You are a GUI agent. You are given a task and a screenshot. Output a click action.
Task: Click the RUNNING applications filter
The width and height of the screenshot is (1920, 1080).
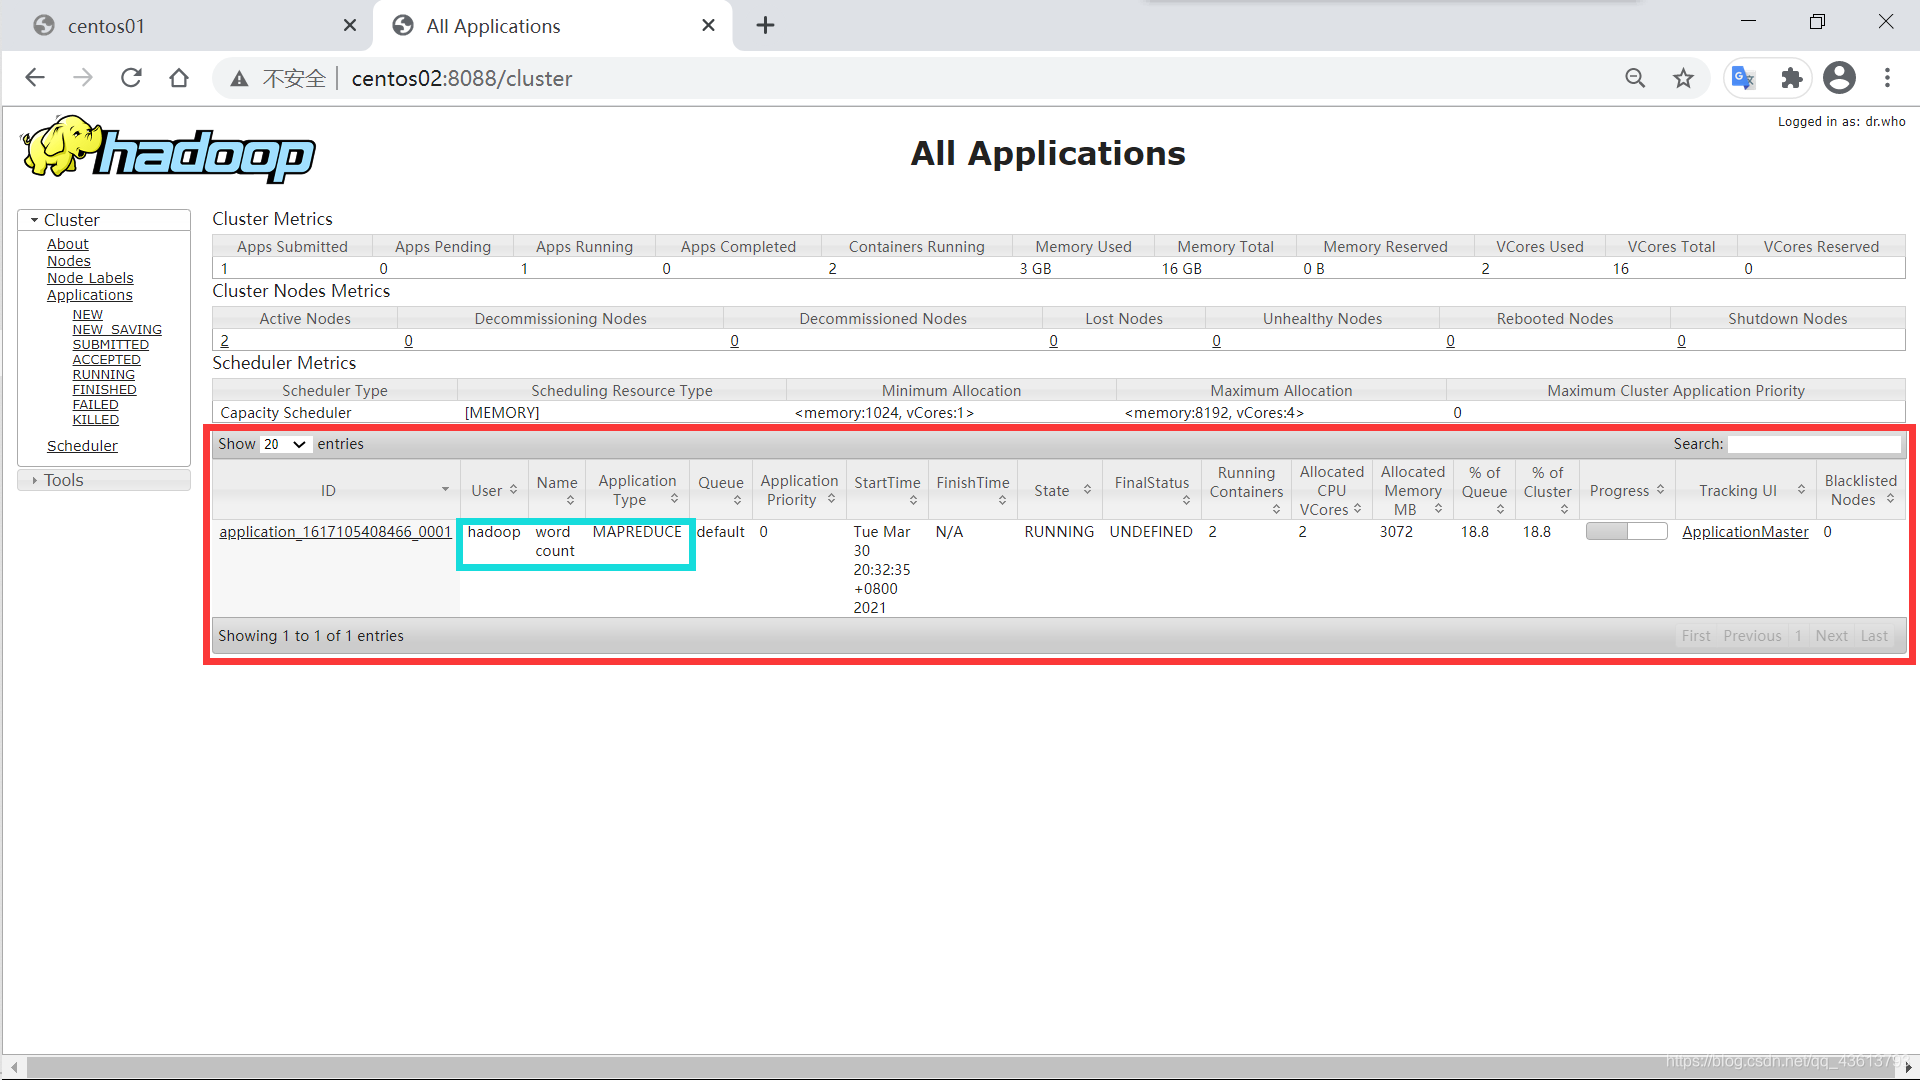[103, 375]
